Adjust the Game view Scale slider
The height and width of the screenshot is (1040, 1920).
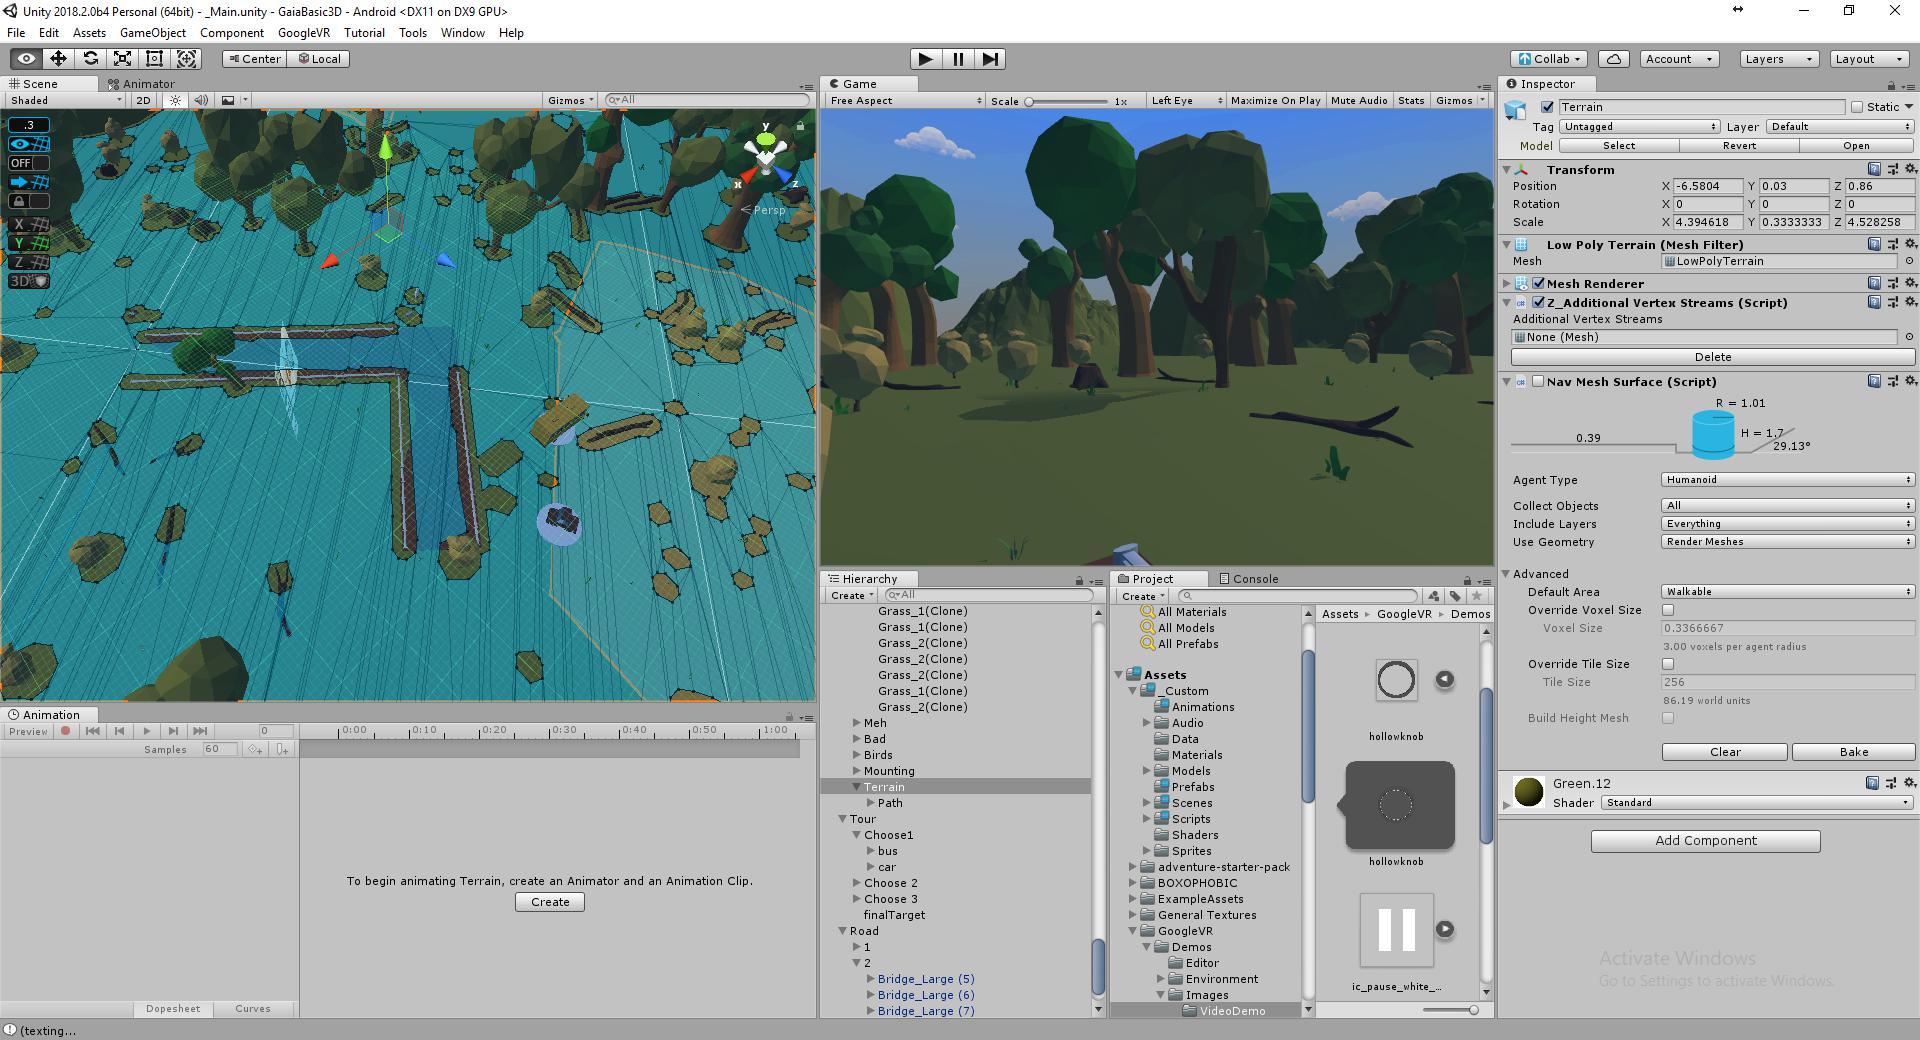1029,101
